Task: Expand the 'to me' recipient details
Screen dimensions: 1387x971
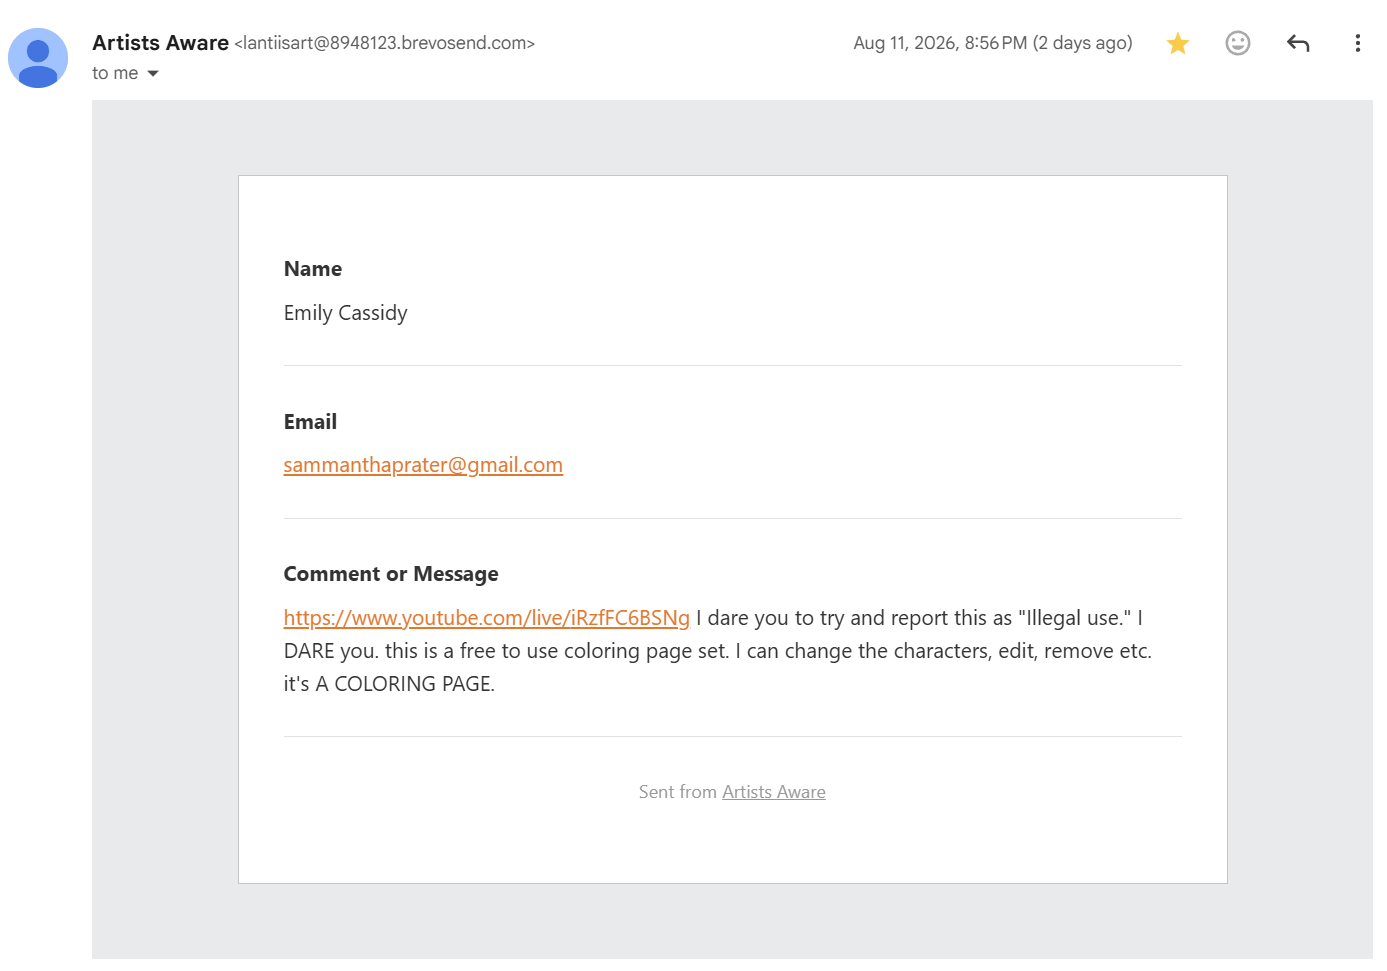Action: point(153,74)
